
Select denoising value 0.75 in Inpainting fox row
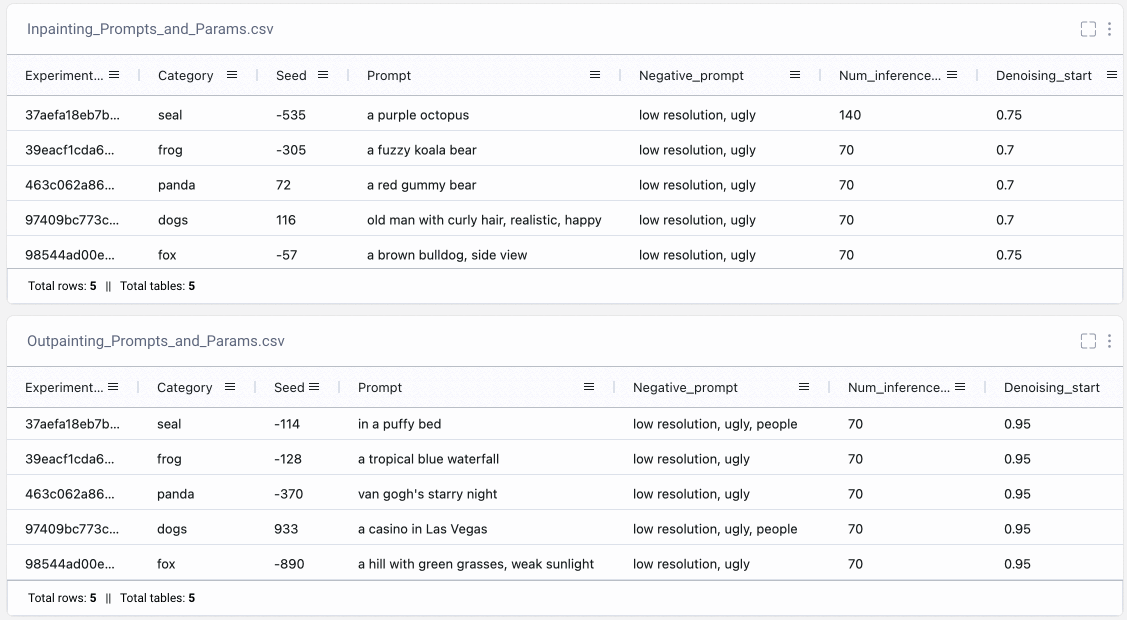[1008, 255]
